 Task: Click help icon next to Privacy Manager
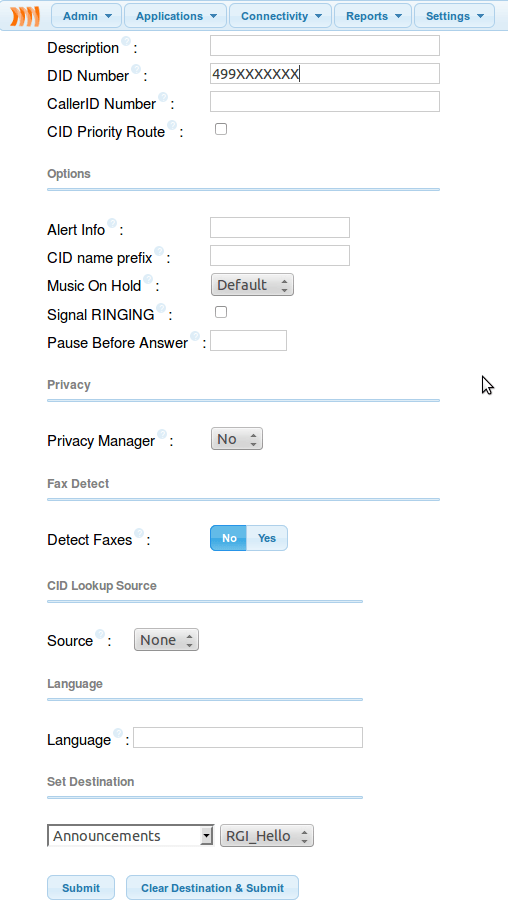(x=162, y=434)
